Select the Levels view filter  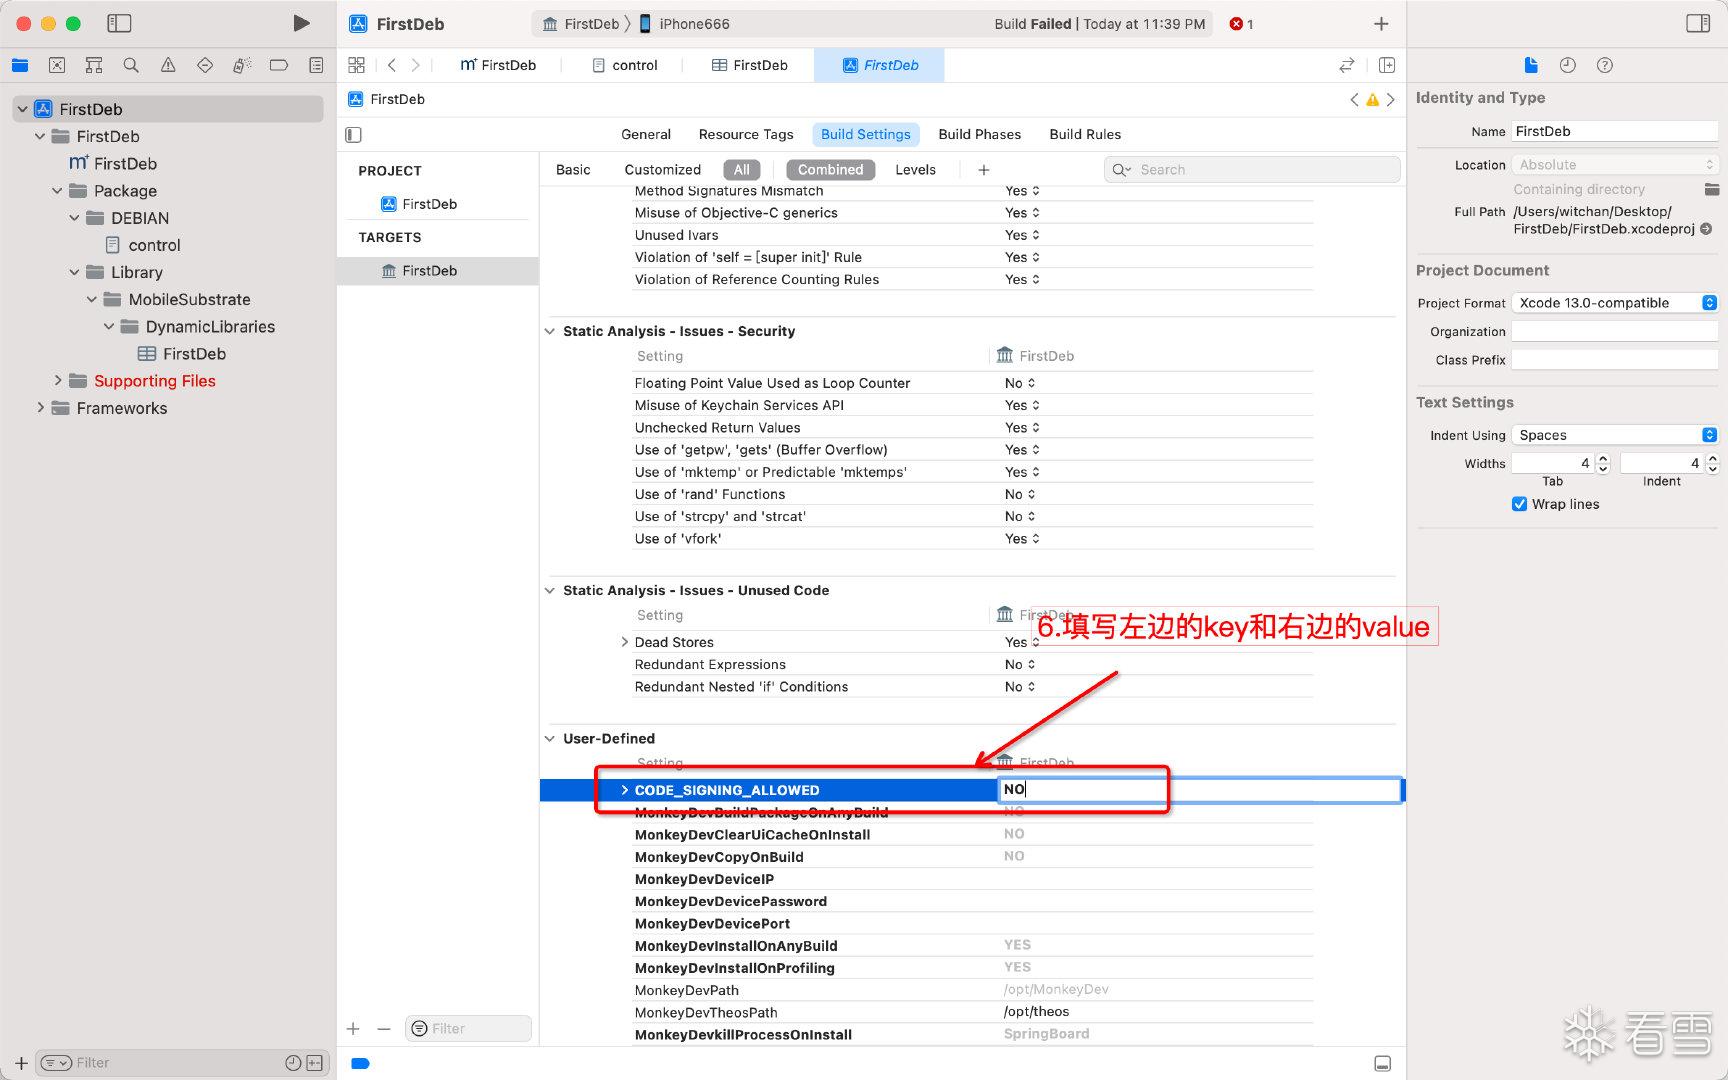(x=915, y=170)
